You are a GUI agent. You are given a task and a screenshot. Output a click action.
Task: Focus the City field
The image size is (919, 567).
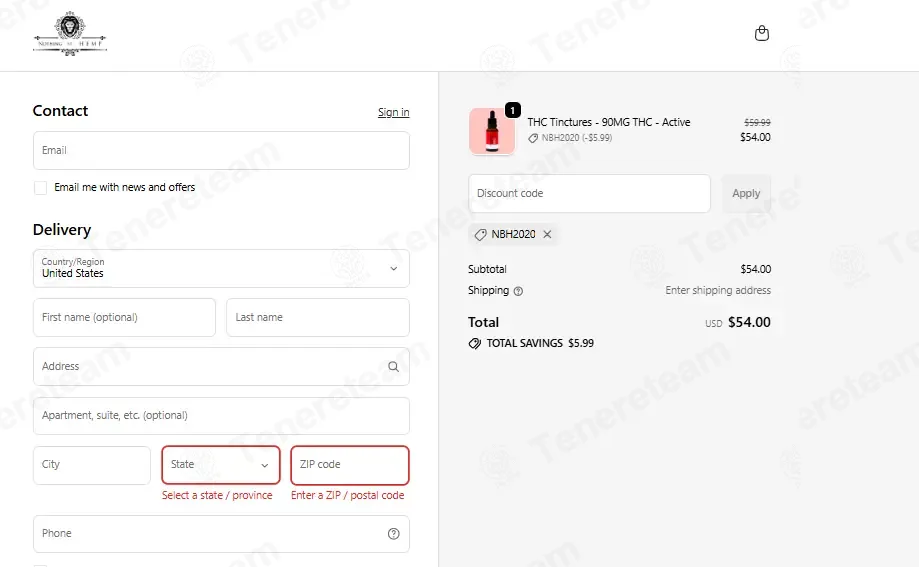click(92, 465)
